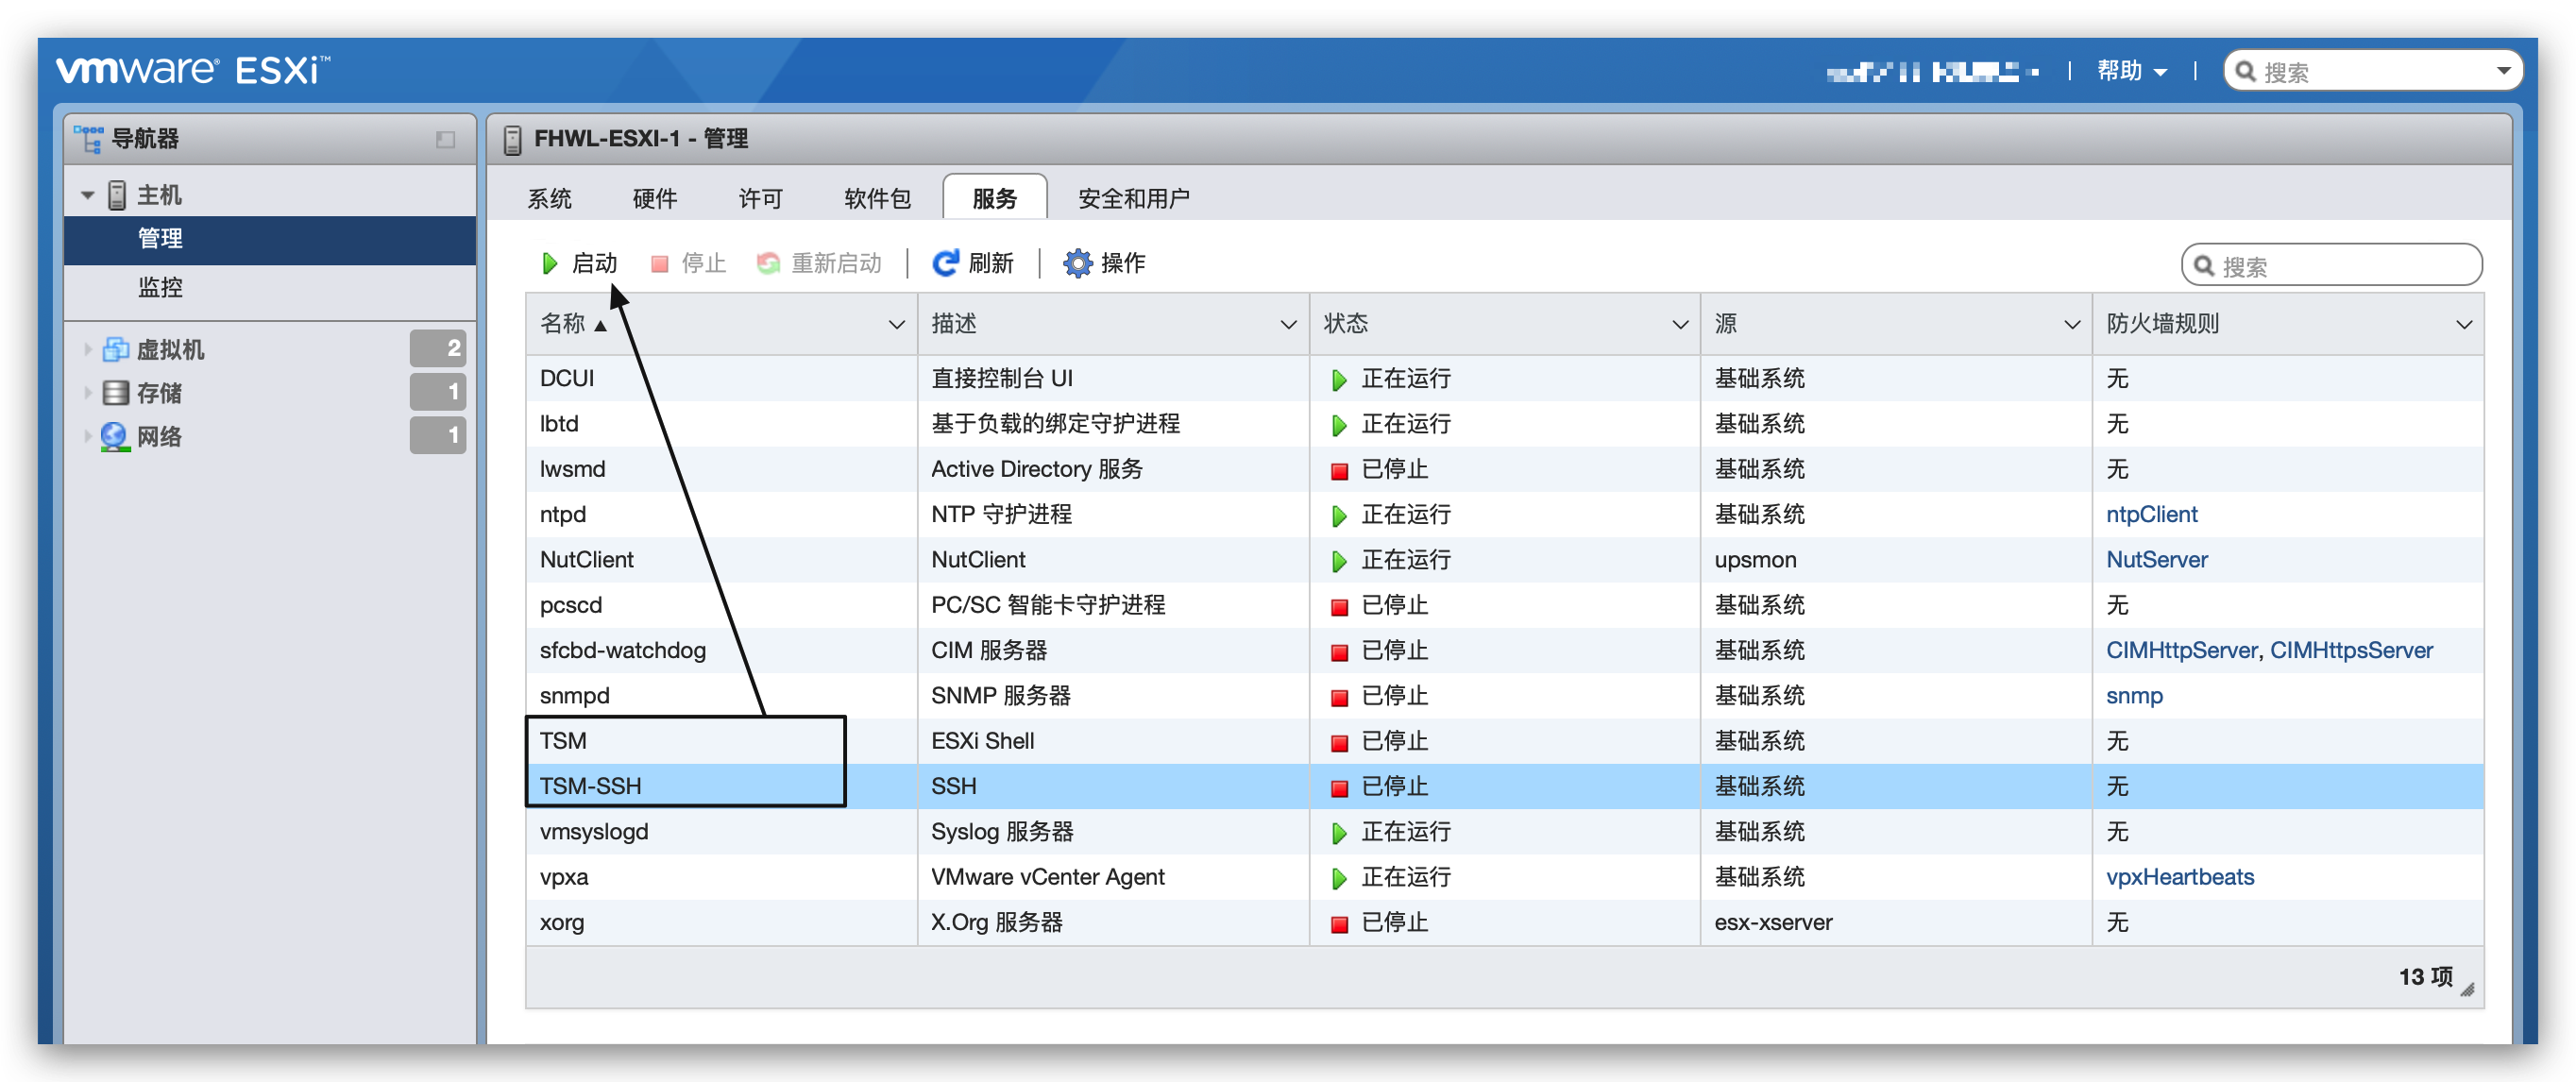Collapse the Host tree node
Screen dimensions: 2576x1082
tap(88, 195)
